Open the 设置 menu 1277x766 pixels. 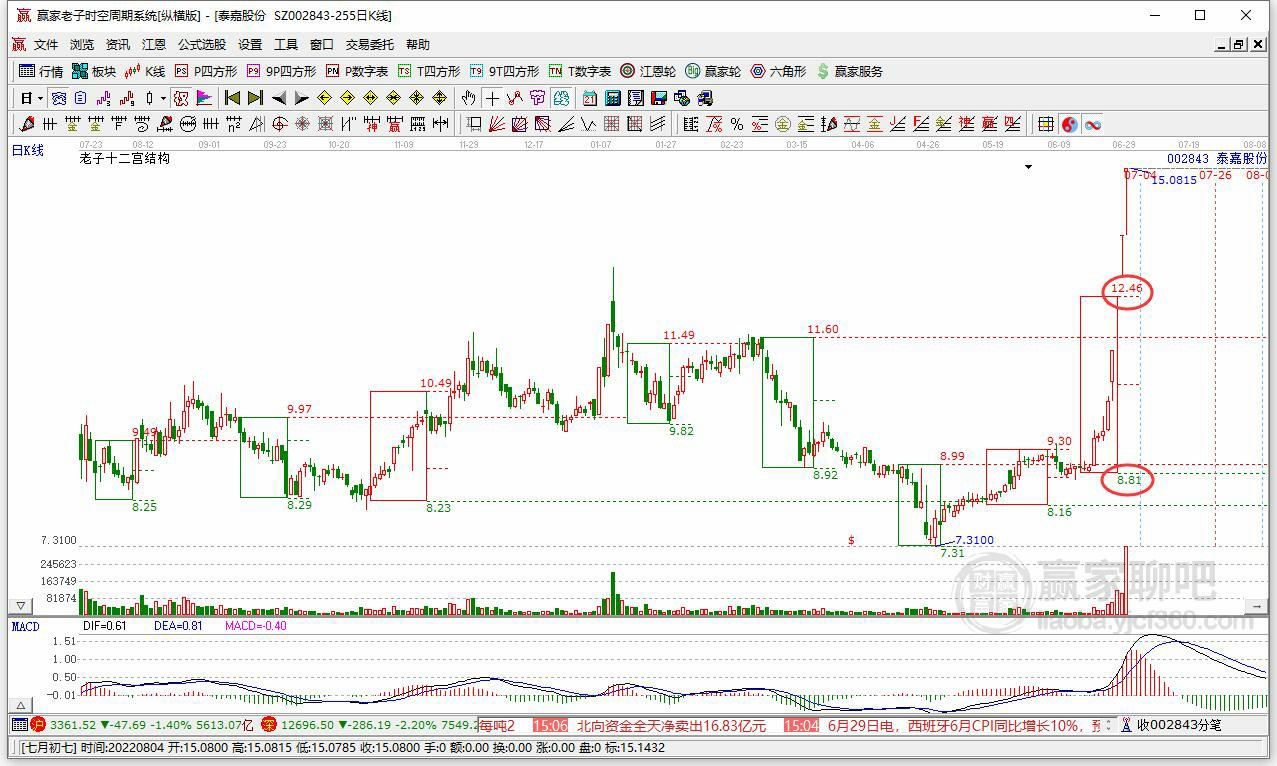(x=250, y=45)
